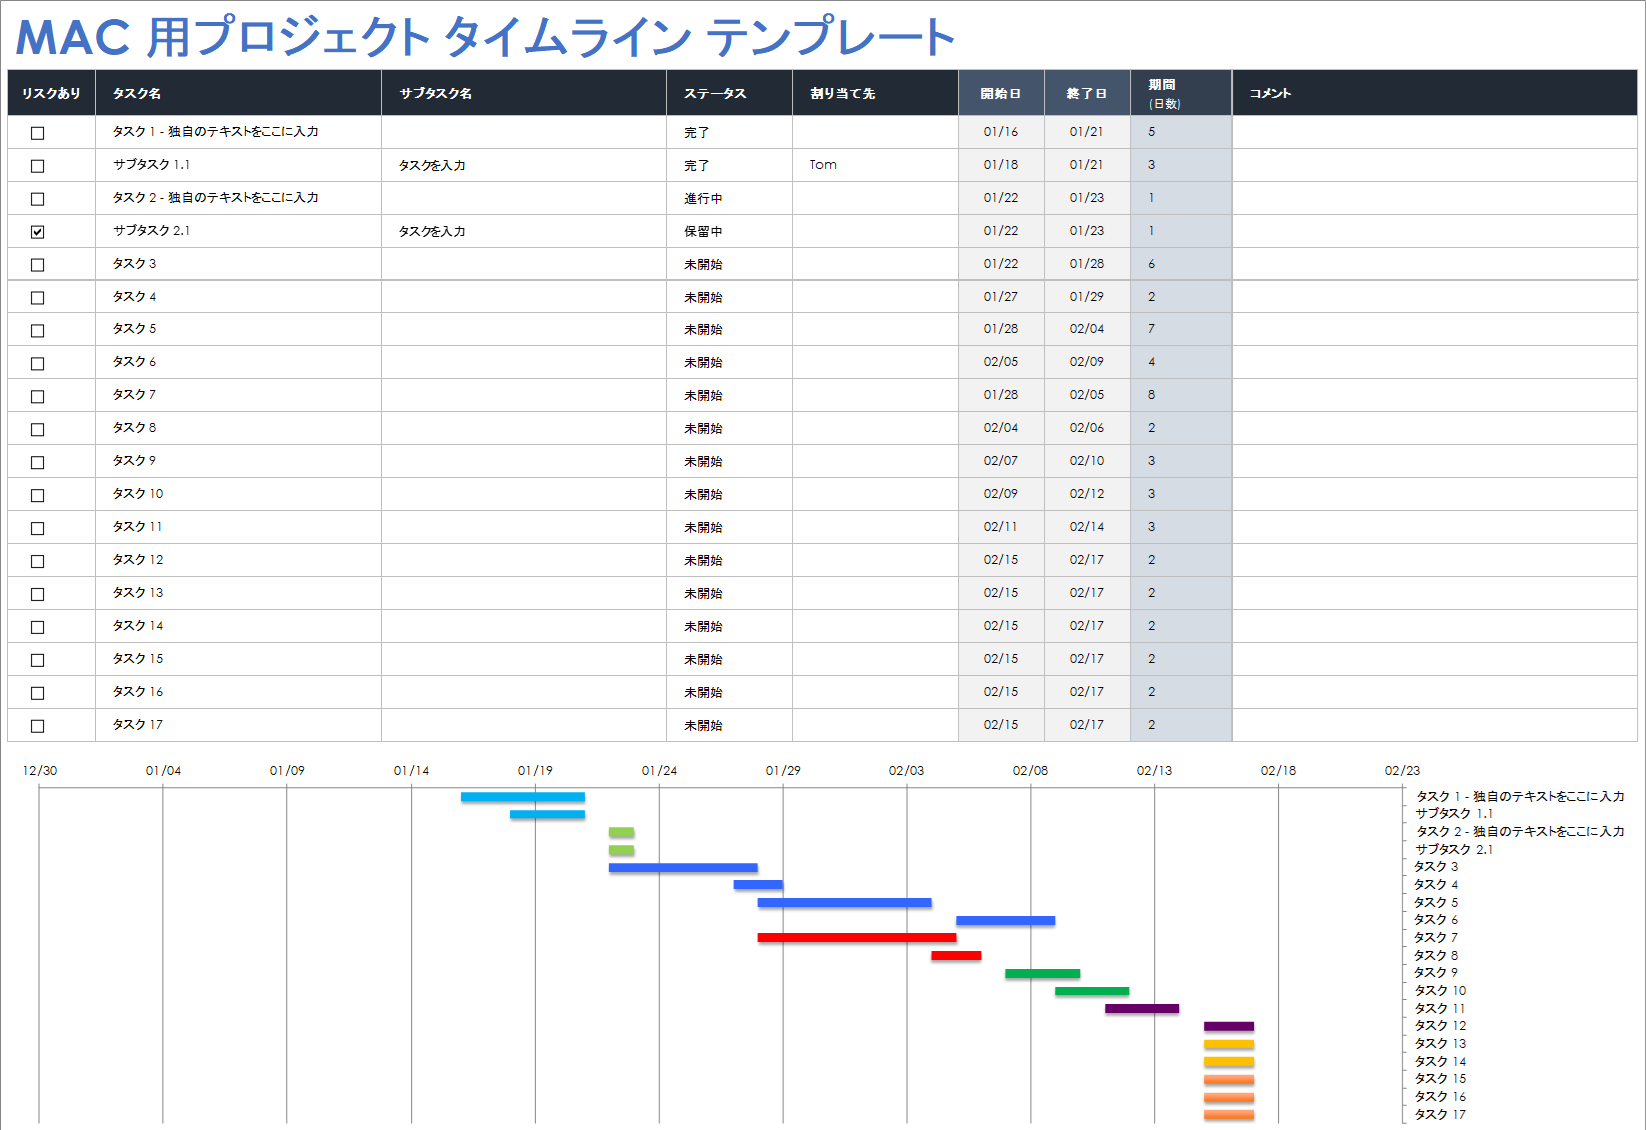
Task: Click the start date 02/11 cell
Action: tap(1001, 527)
